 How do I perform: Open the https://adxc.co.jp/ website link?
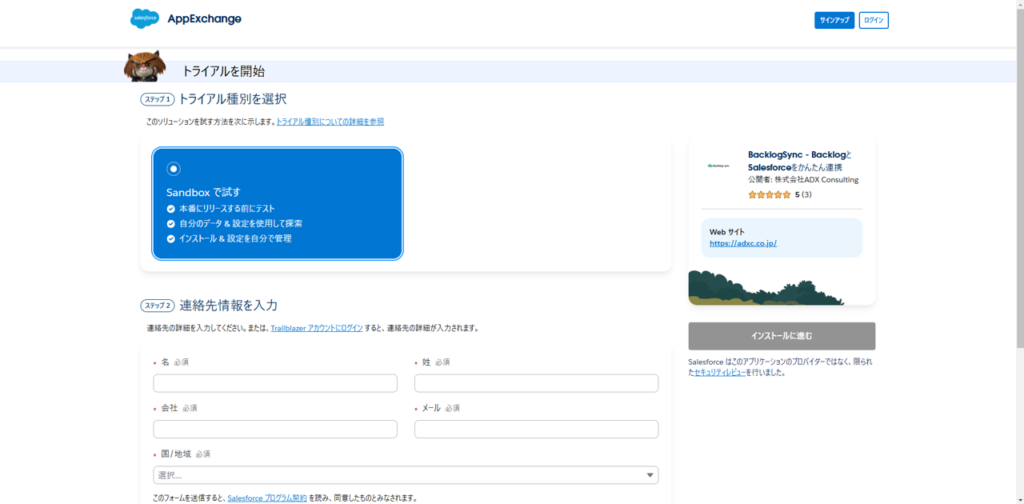pos(743,244)
